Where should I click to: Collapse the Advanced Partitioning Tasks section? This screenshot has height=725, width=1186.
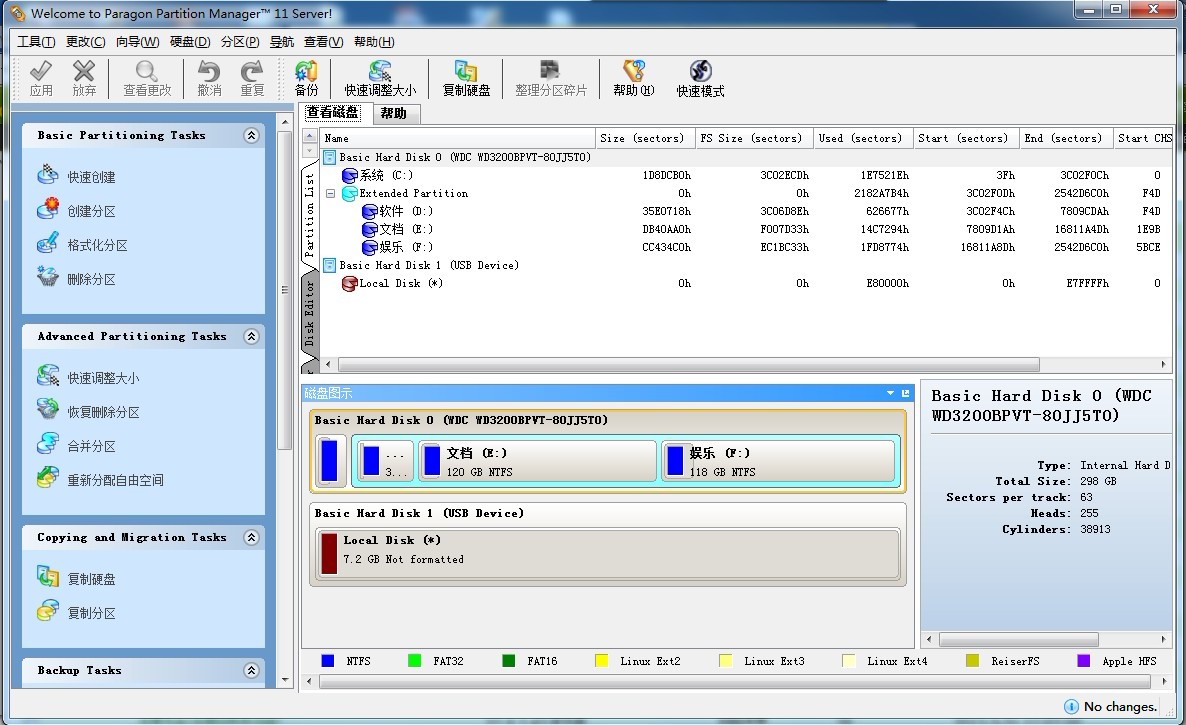tap(251, 337)
